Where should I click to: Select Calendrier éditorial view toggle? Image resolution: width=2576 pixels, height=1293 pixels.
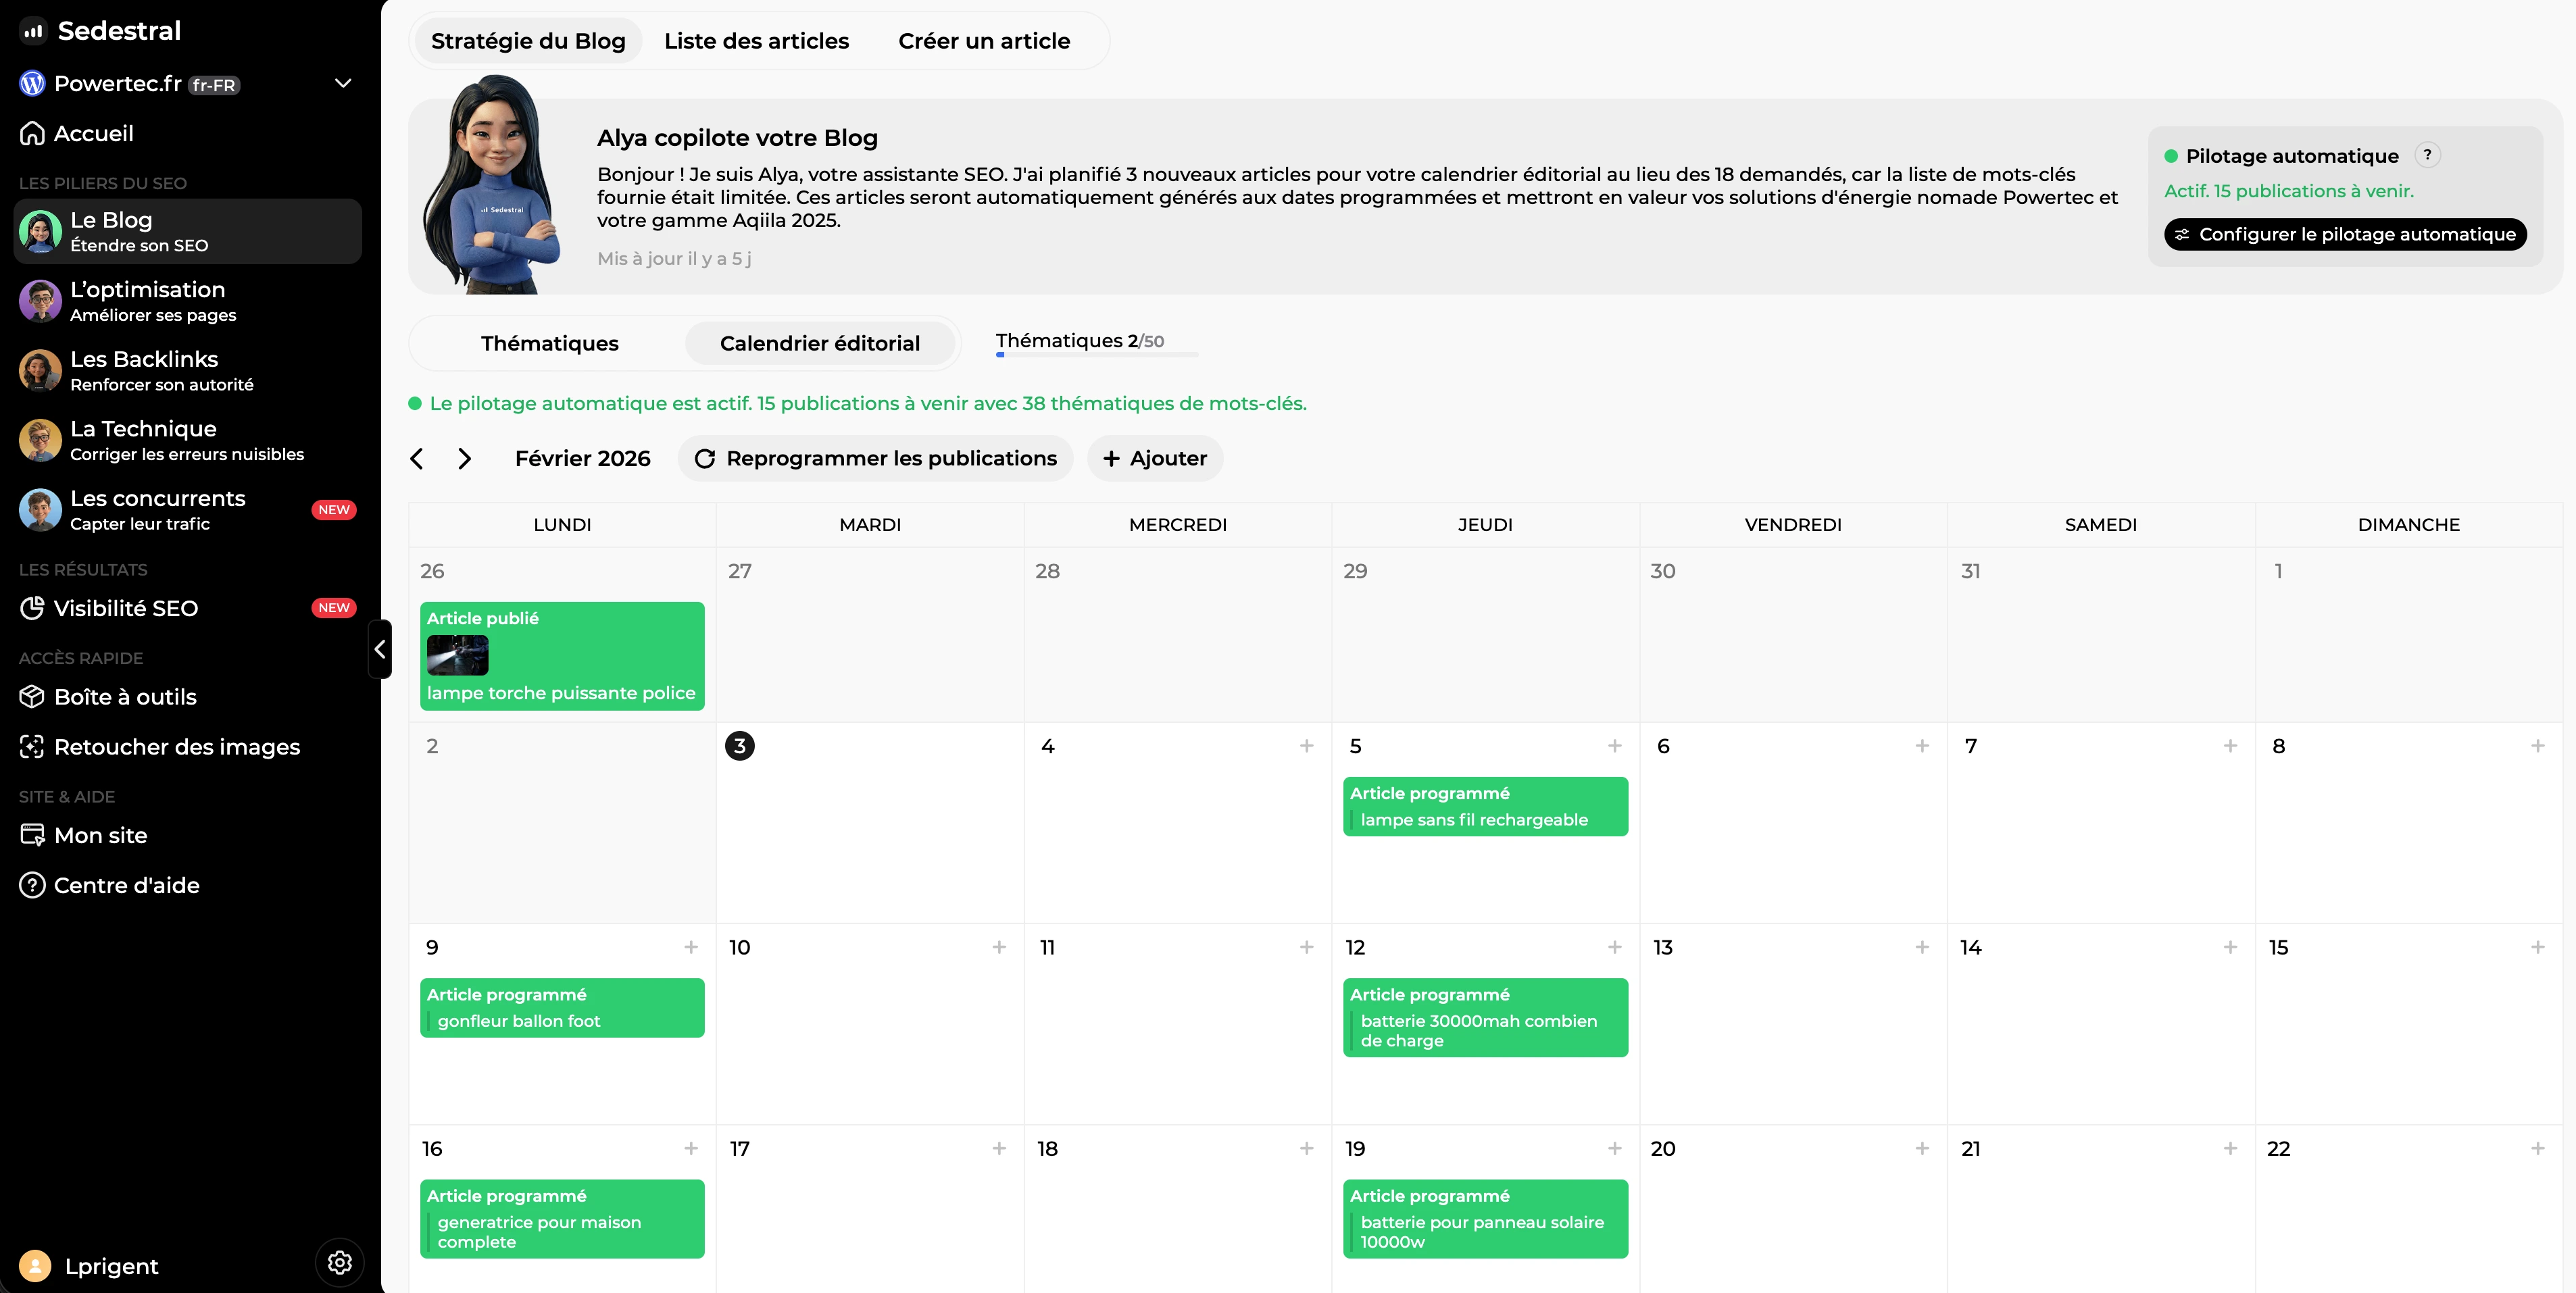(x=819, y=343)
